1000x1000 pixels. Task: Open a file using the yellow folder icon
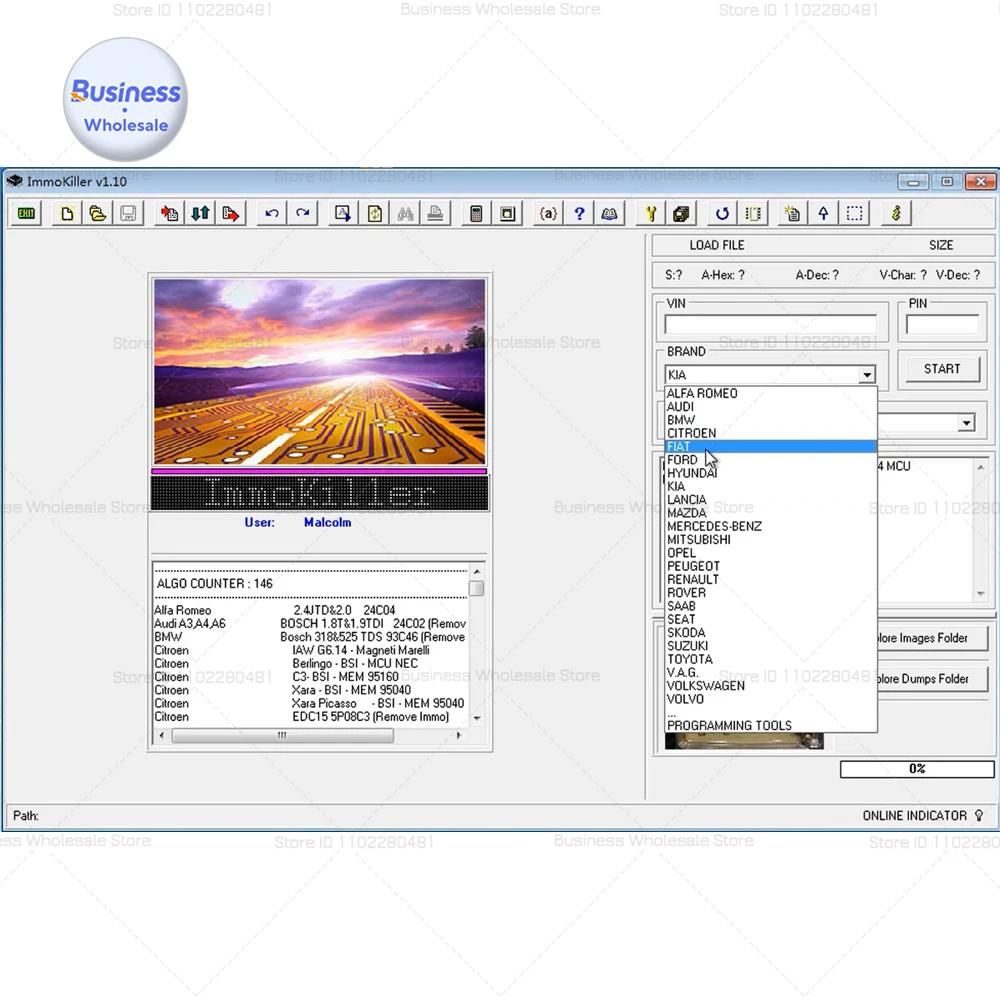point(98,214)
